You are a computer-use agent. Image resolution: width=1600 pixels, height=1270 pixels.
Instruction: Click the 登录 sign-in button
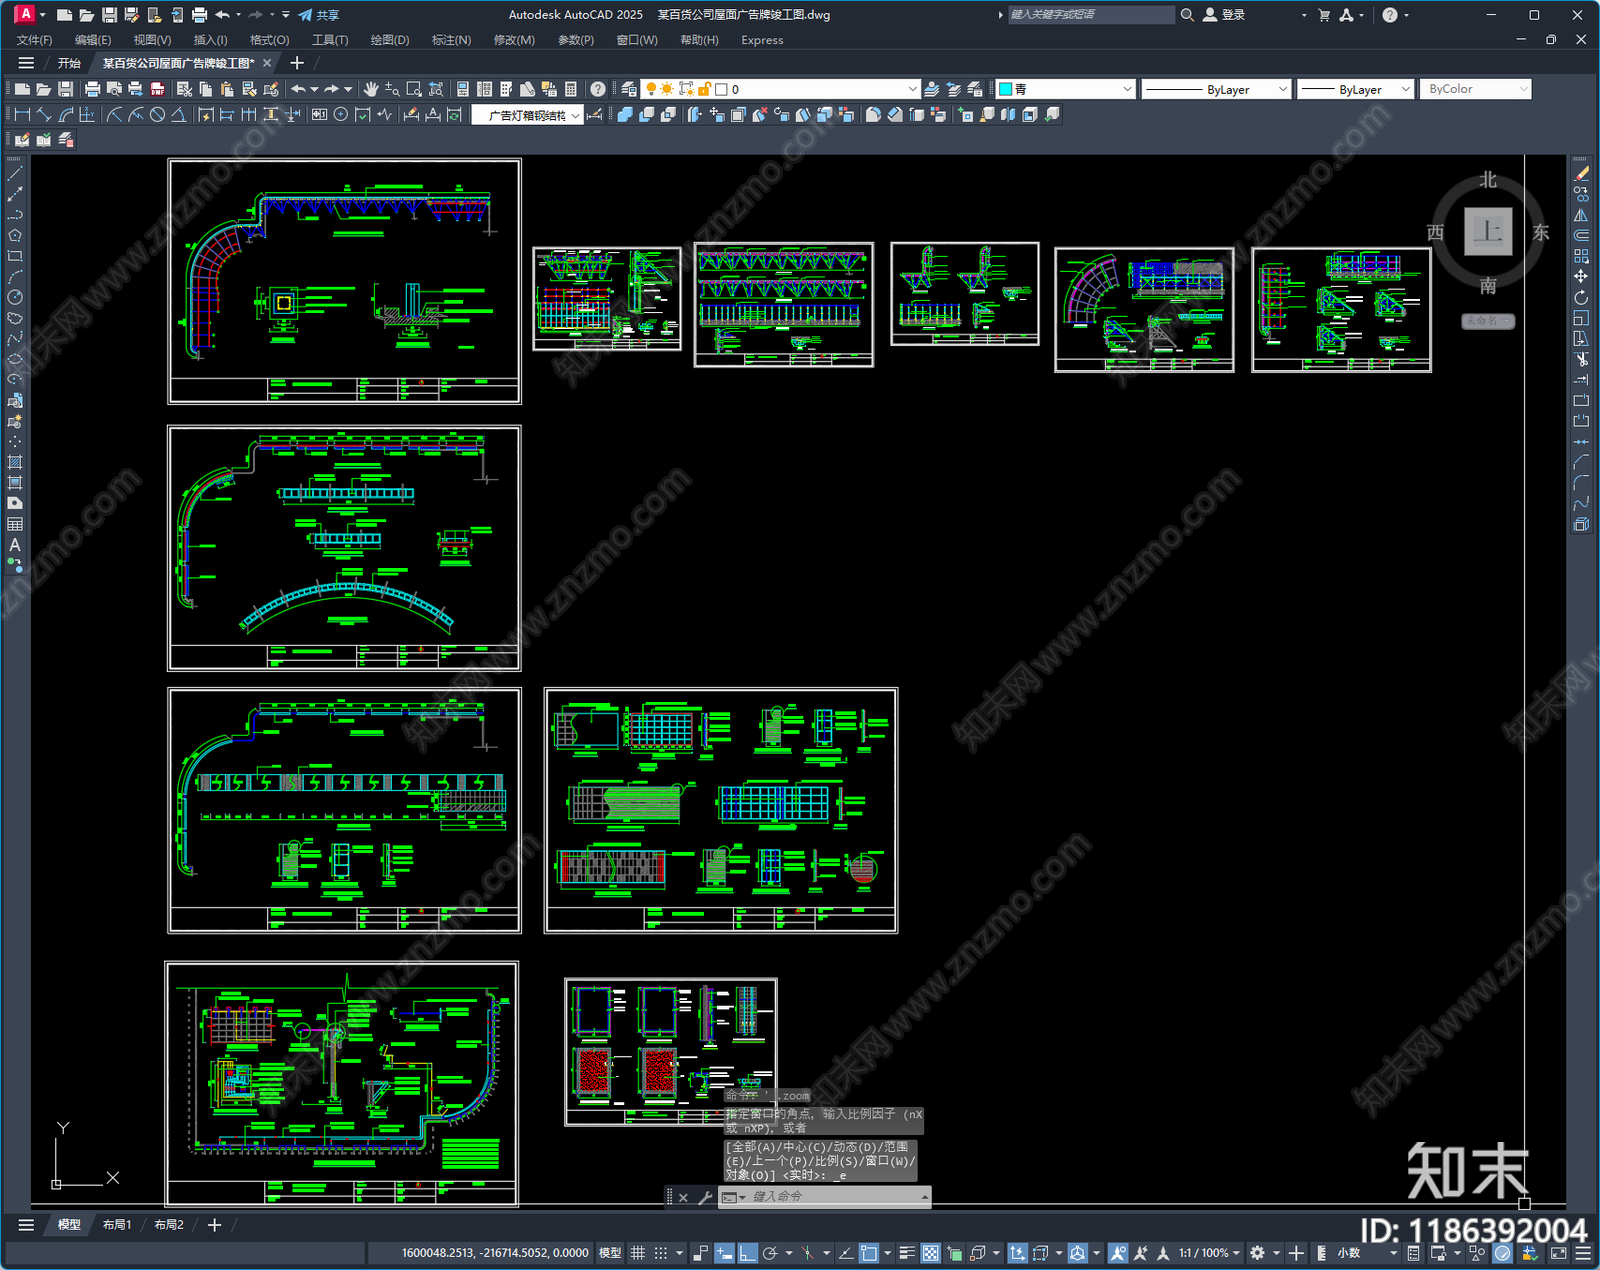tap(1225, 15)
